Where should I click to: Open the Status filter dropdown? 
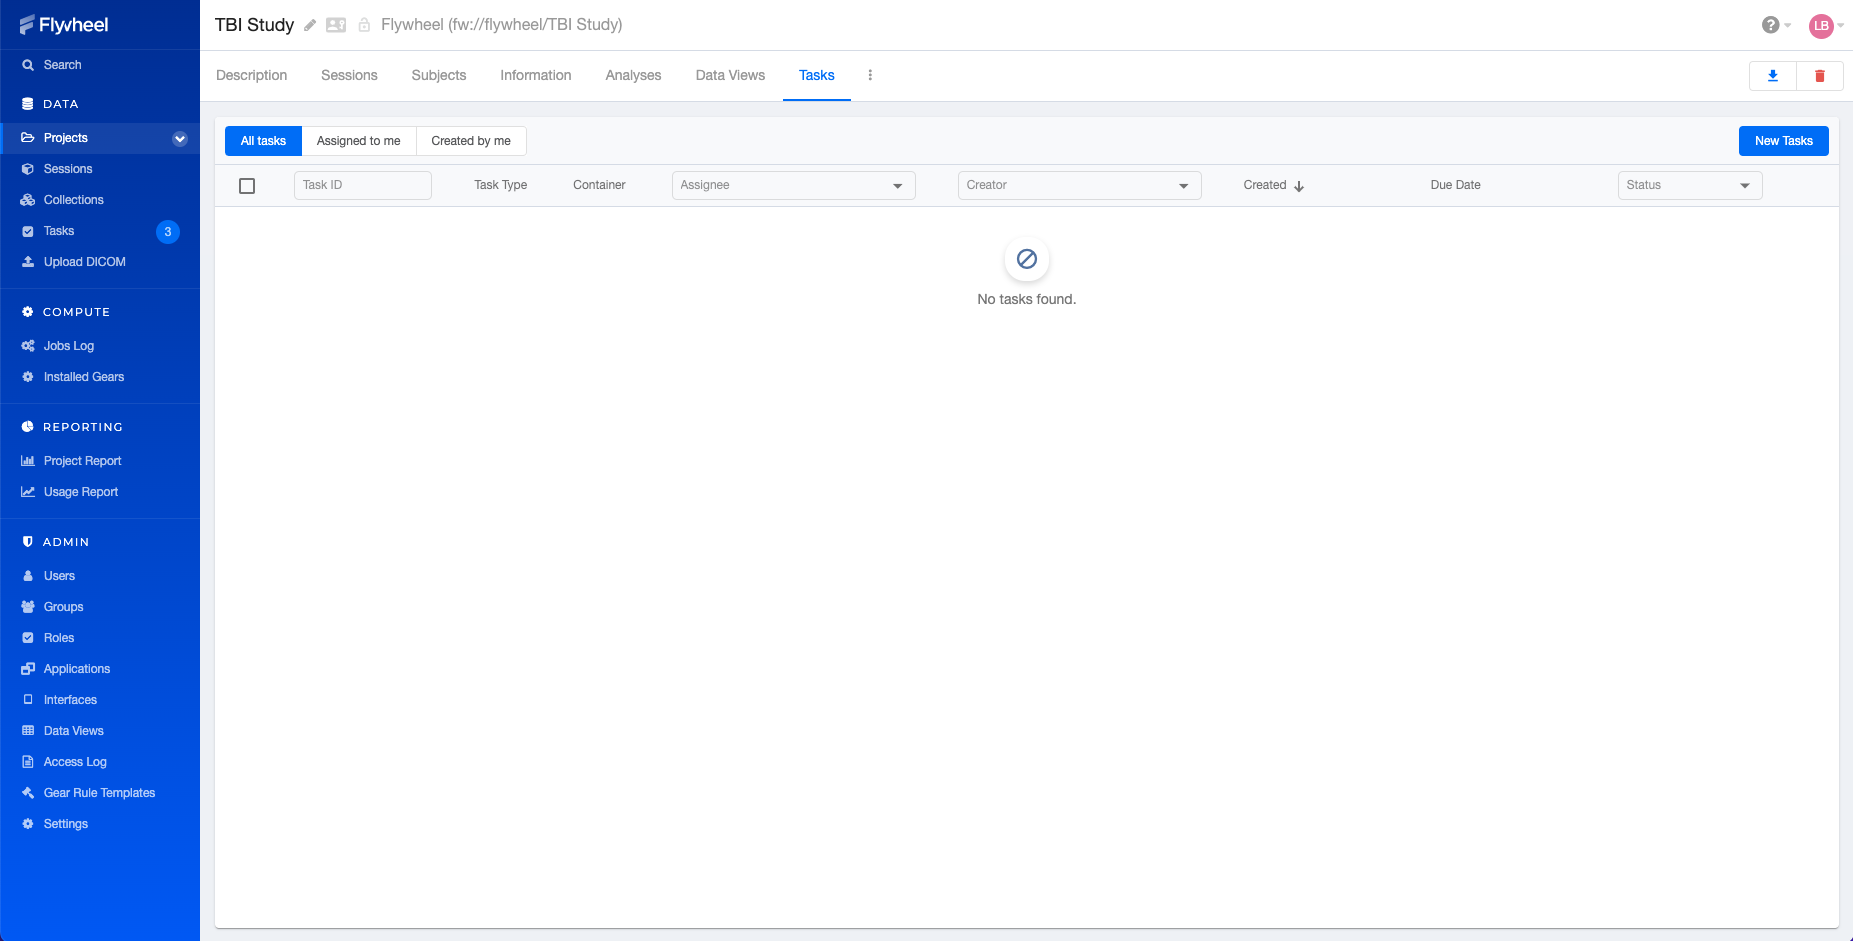click(x=1689, y=185)
